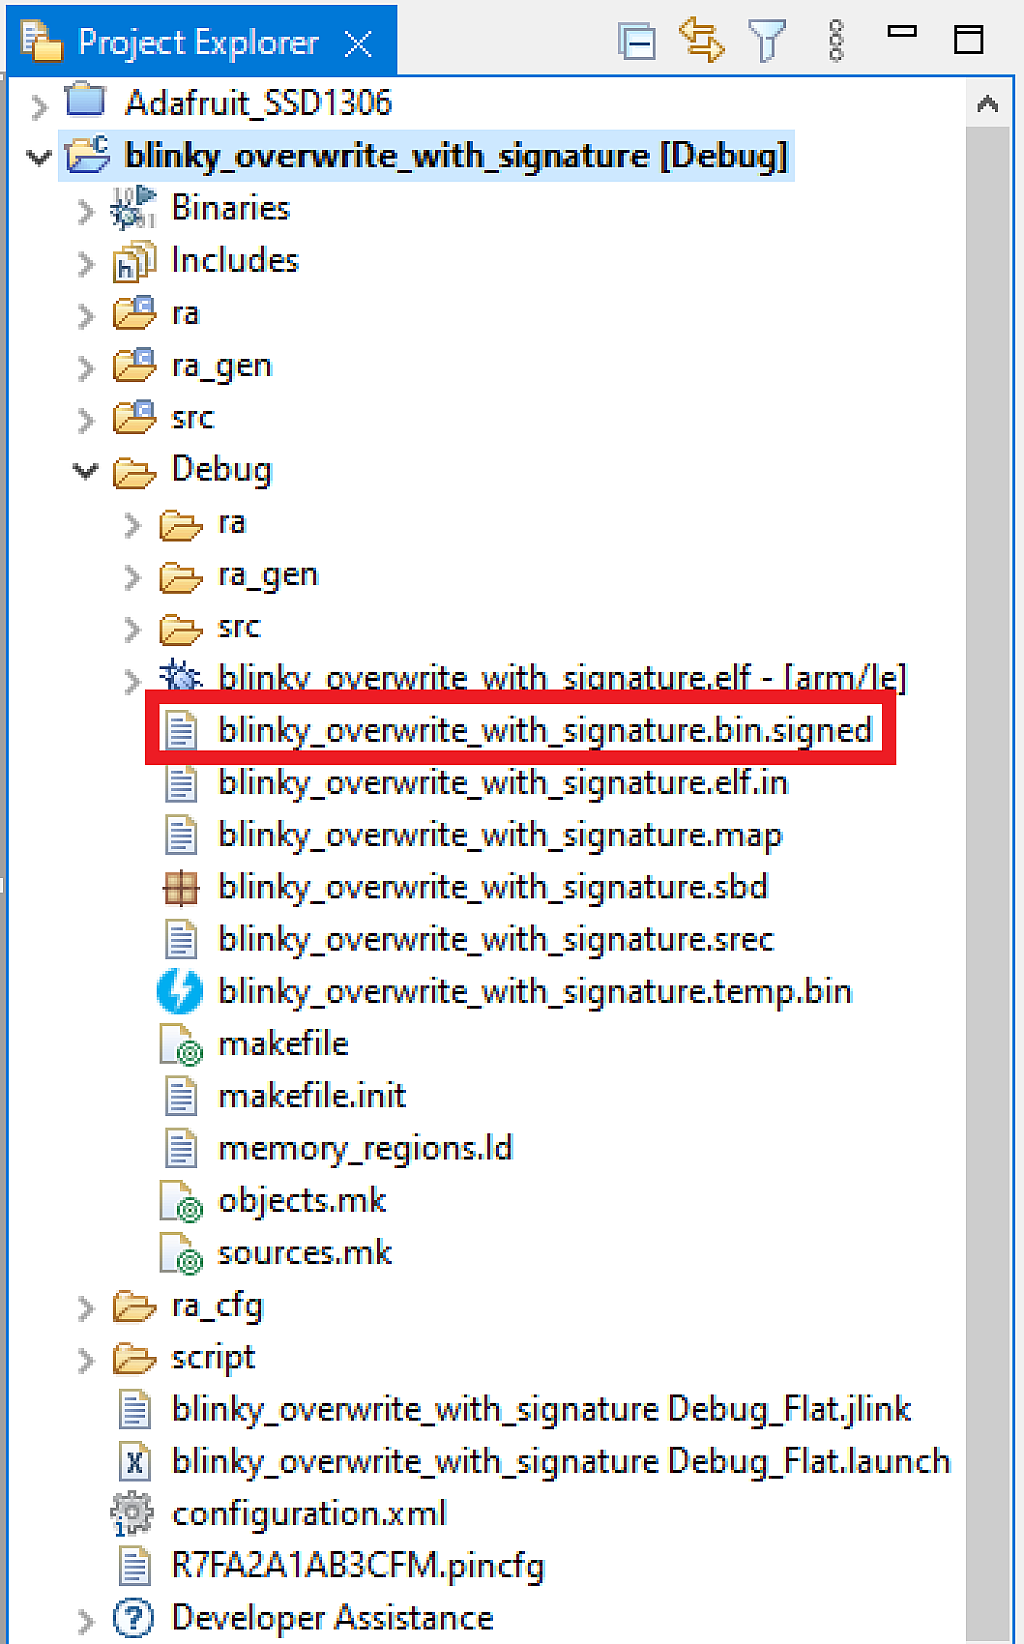Select blinky_overwrite_with_signature.sbd file
This screenshot has width=1024, height=1644.
point(493,887)
